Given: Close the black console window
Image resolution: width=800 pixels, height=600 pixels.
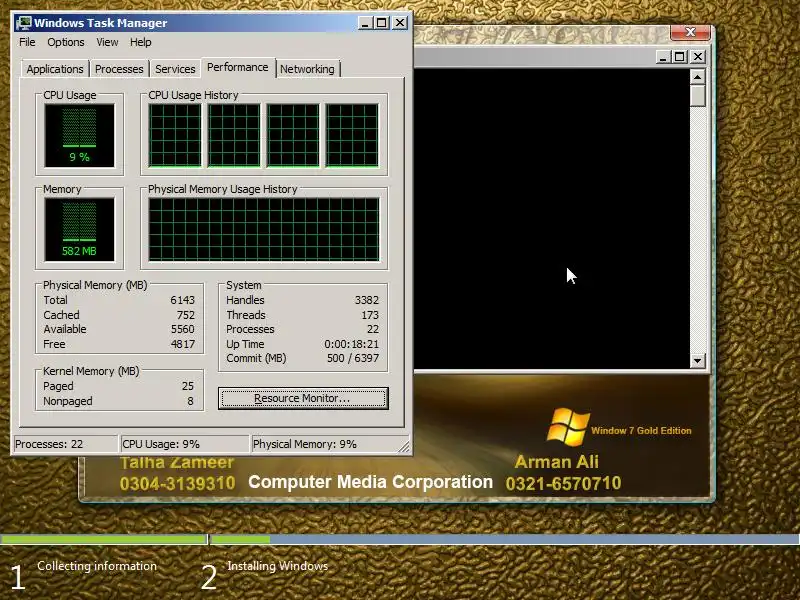Looking at the screenshot, I should click(697, 57).
